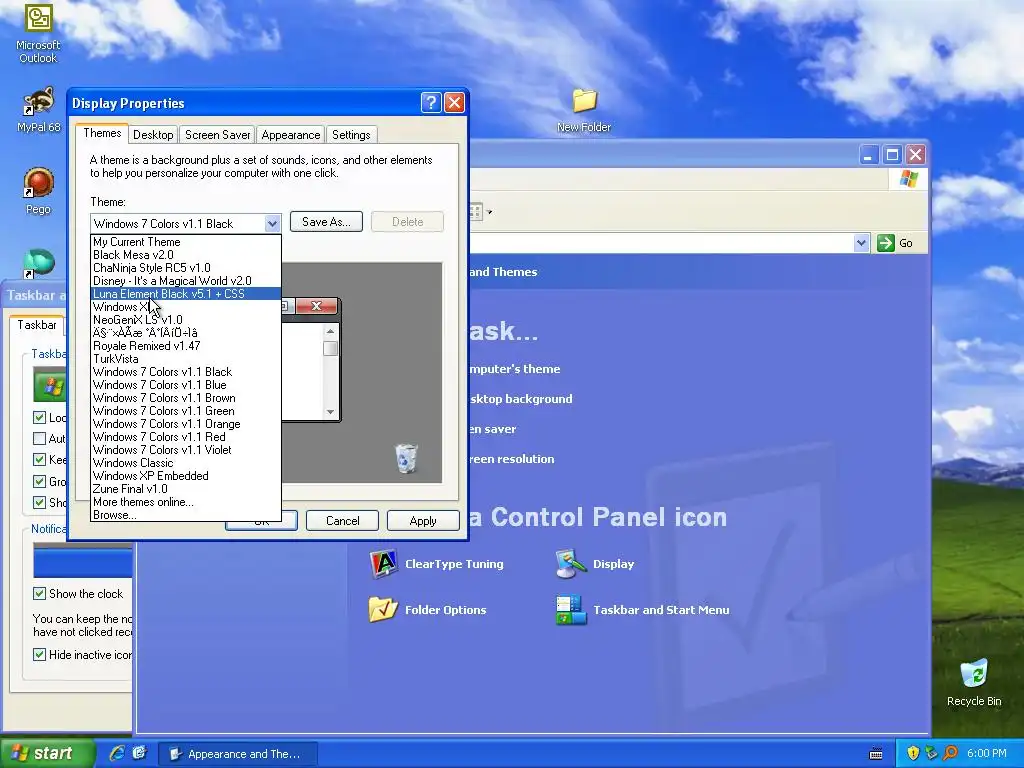1024x768 pixels.
Task: Open the Microsoft Outlook desktop icon
Action: pos(39,33)
